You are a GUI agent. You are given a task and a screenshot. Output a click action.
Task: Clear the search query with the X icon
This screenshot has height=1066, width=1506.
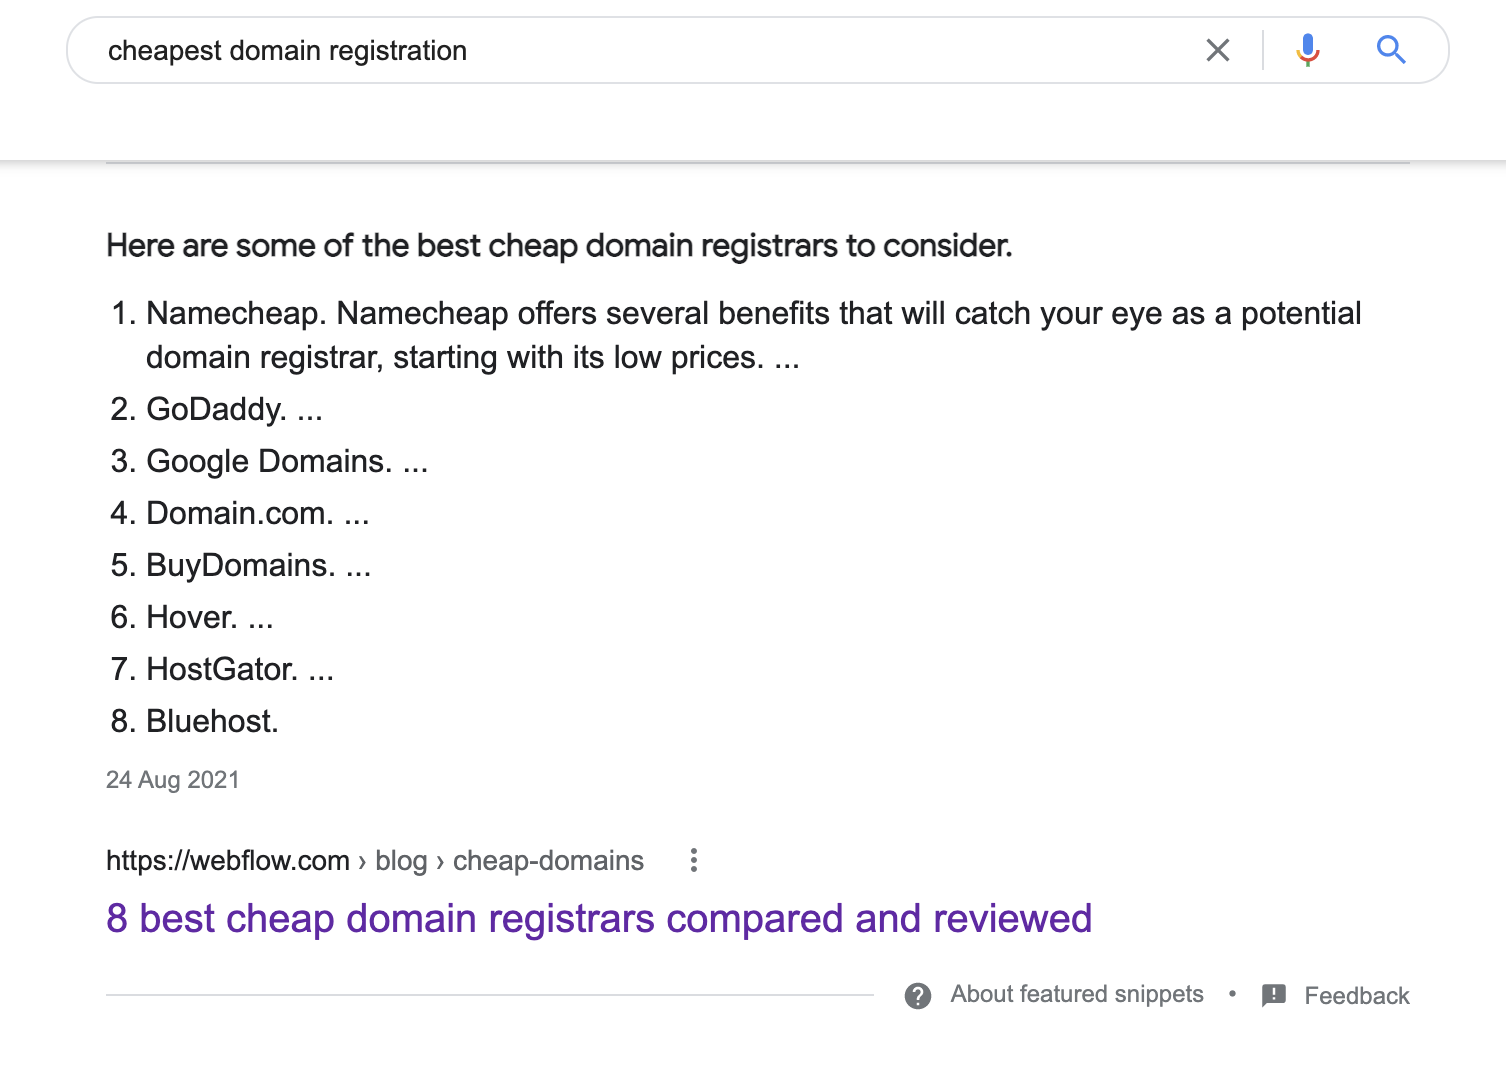1217,50
